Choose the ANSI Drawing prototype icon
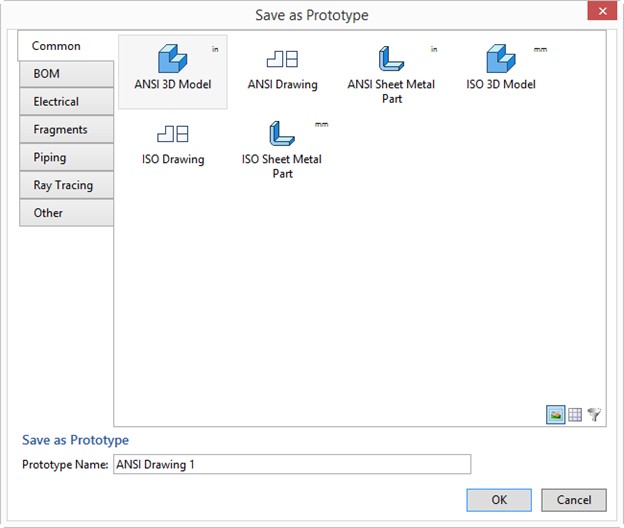Viewport: 624px width, 528px height. (x=282, y=59)
